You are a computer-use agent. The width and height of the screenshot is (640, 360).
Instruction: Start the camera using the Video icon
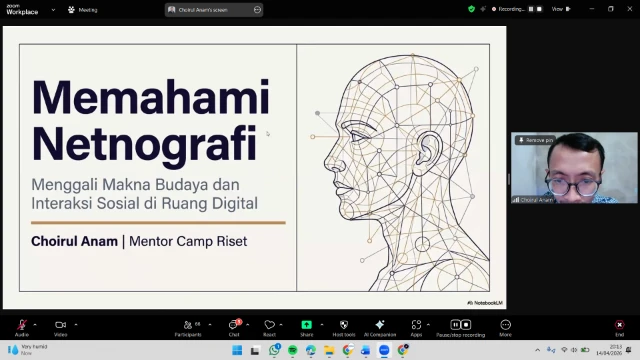tap(60, 325)
